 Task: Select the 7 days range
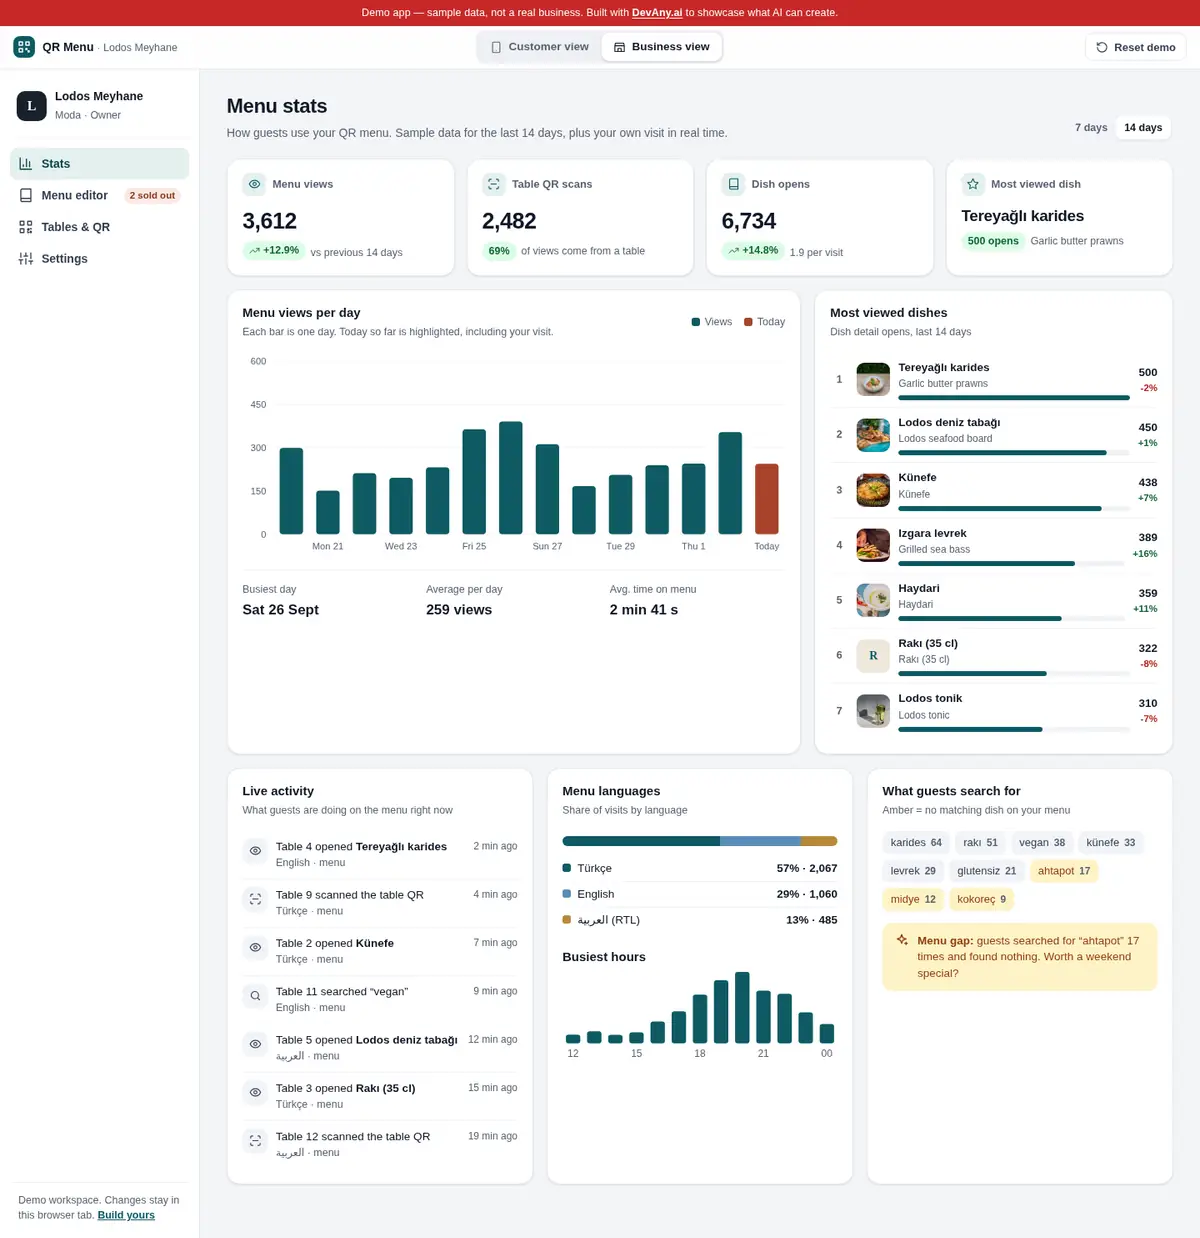click(1091, 128)
